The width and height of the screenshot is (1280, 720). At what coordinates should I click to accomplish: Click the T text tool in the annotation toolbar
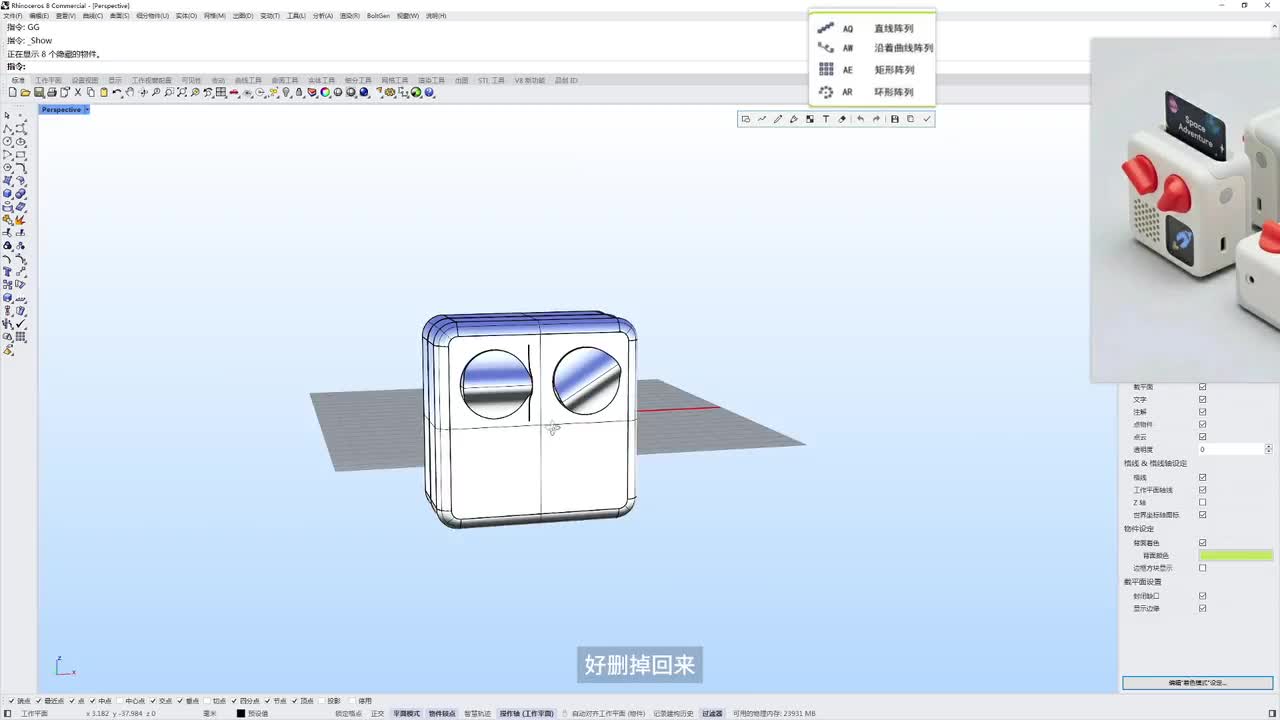[826, 119]
